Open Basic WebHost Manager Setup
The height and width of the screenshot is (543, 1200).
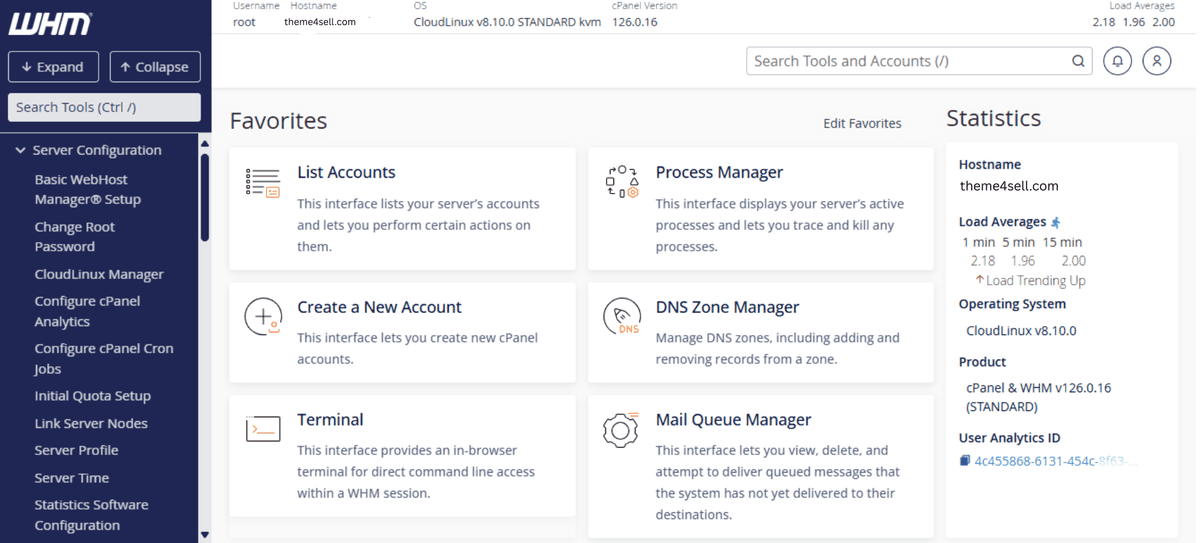[x=88, y=189]
